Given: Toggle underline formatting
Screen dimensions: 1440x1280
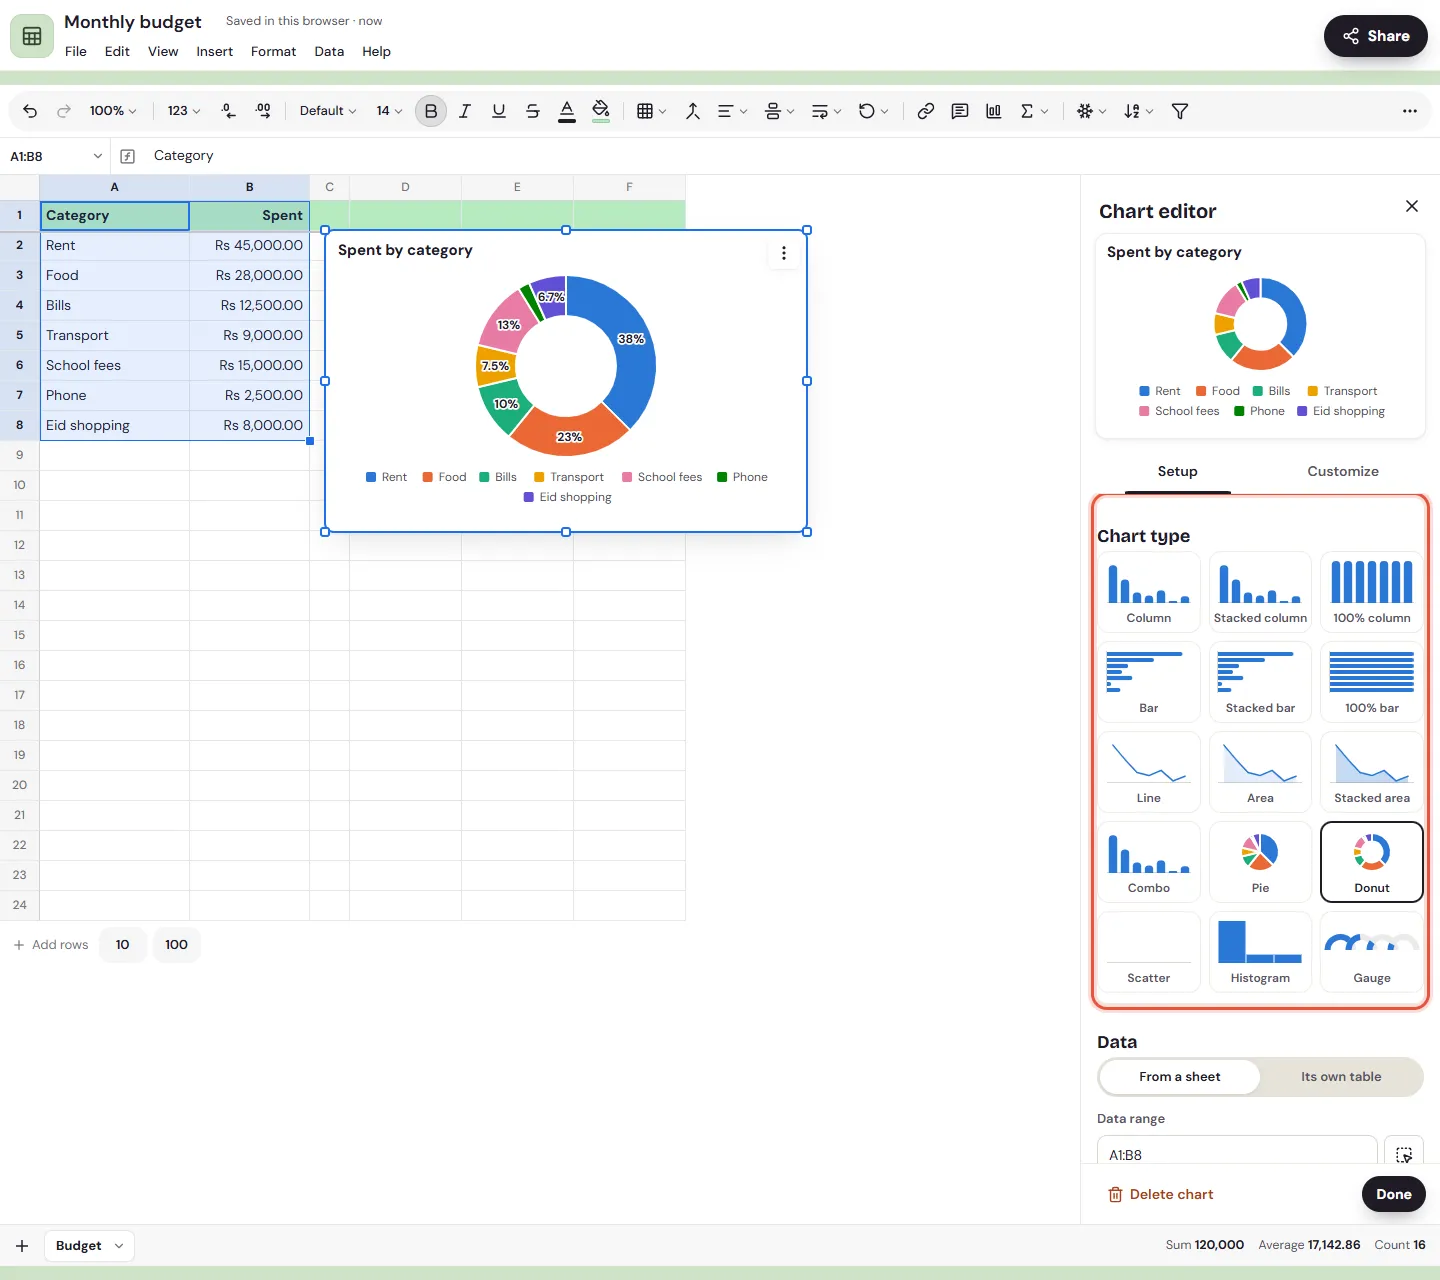Looking at the screenshot, I should click(x=499, y=111).
